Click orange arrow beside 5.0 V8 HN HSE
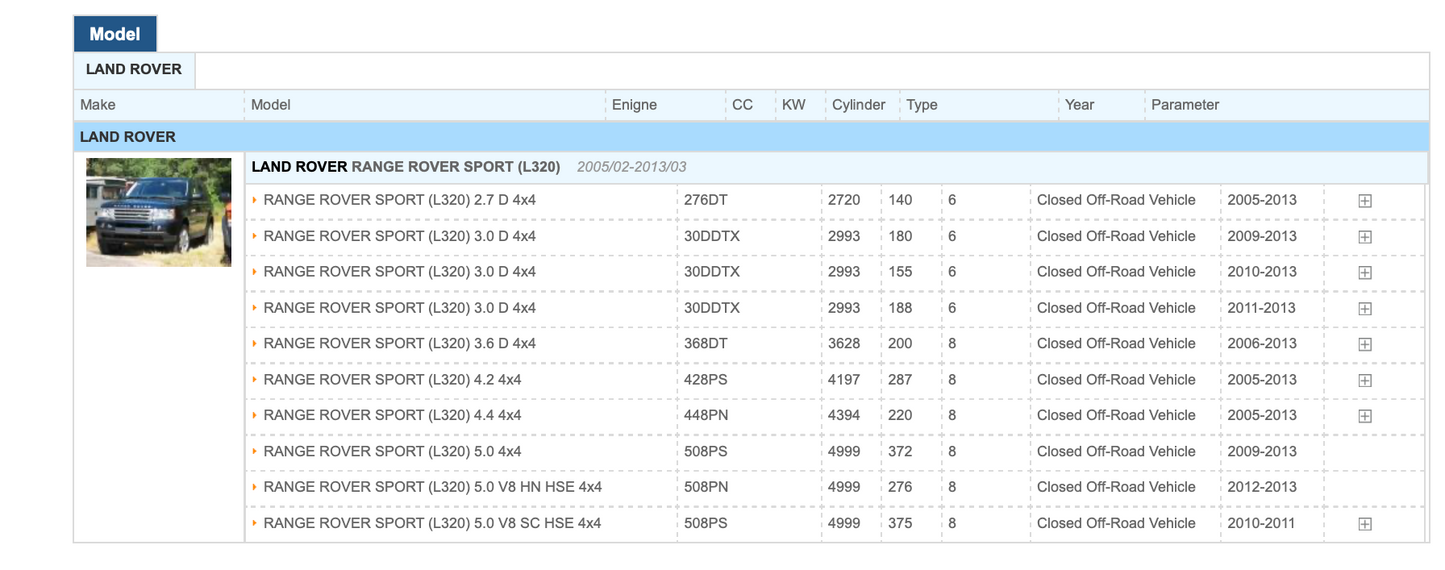Image resolution: width=1445 pixels, height=570 pixels. click(x=255, y=488)
